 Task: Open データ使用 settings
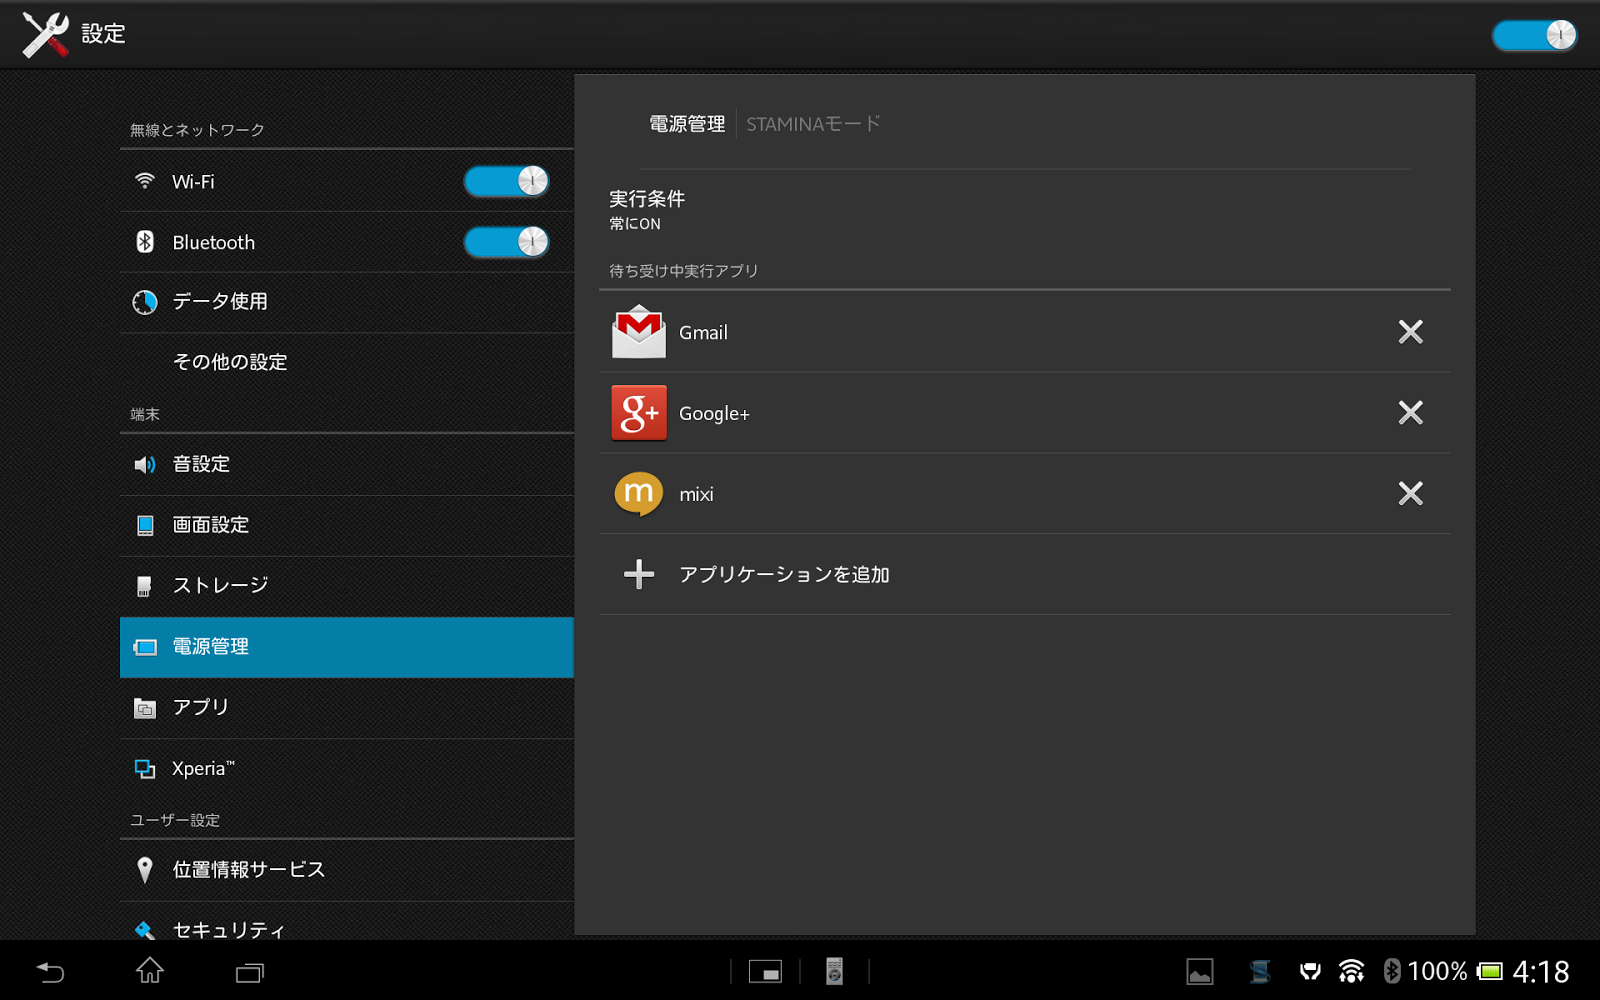[346, 302]
